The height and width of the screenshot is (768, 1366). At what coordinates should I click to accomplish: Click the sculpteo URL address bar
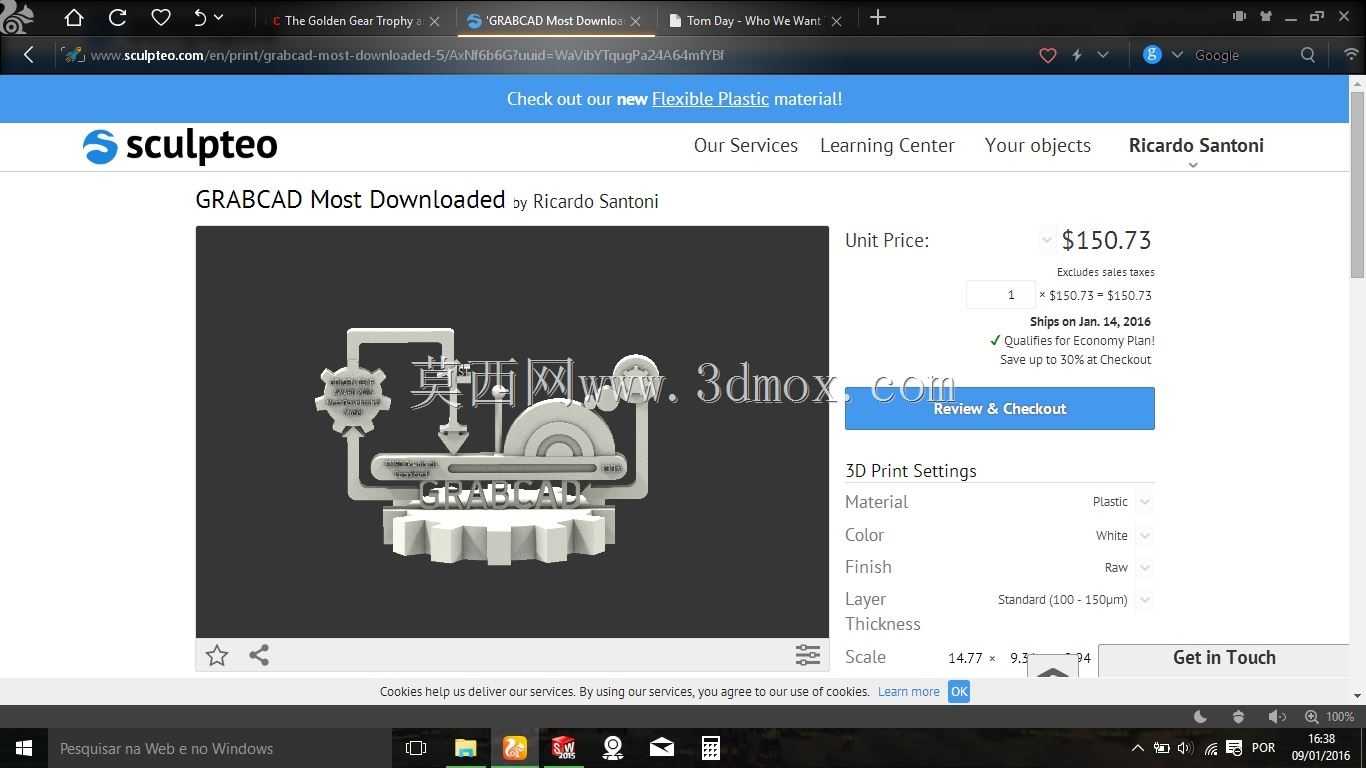[x=408, y=55]
